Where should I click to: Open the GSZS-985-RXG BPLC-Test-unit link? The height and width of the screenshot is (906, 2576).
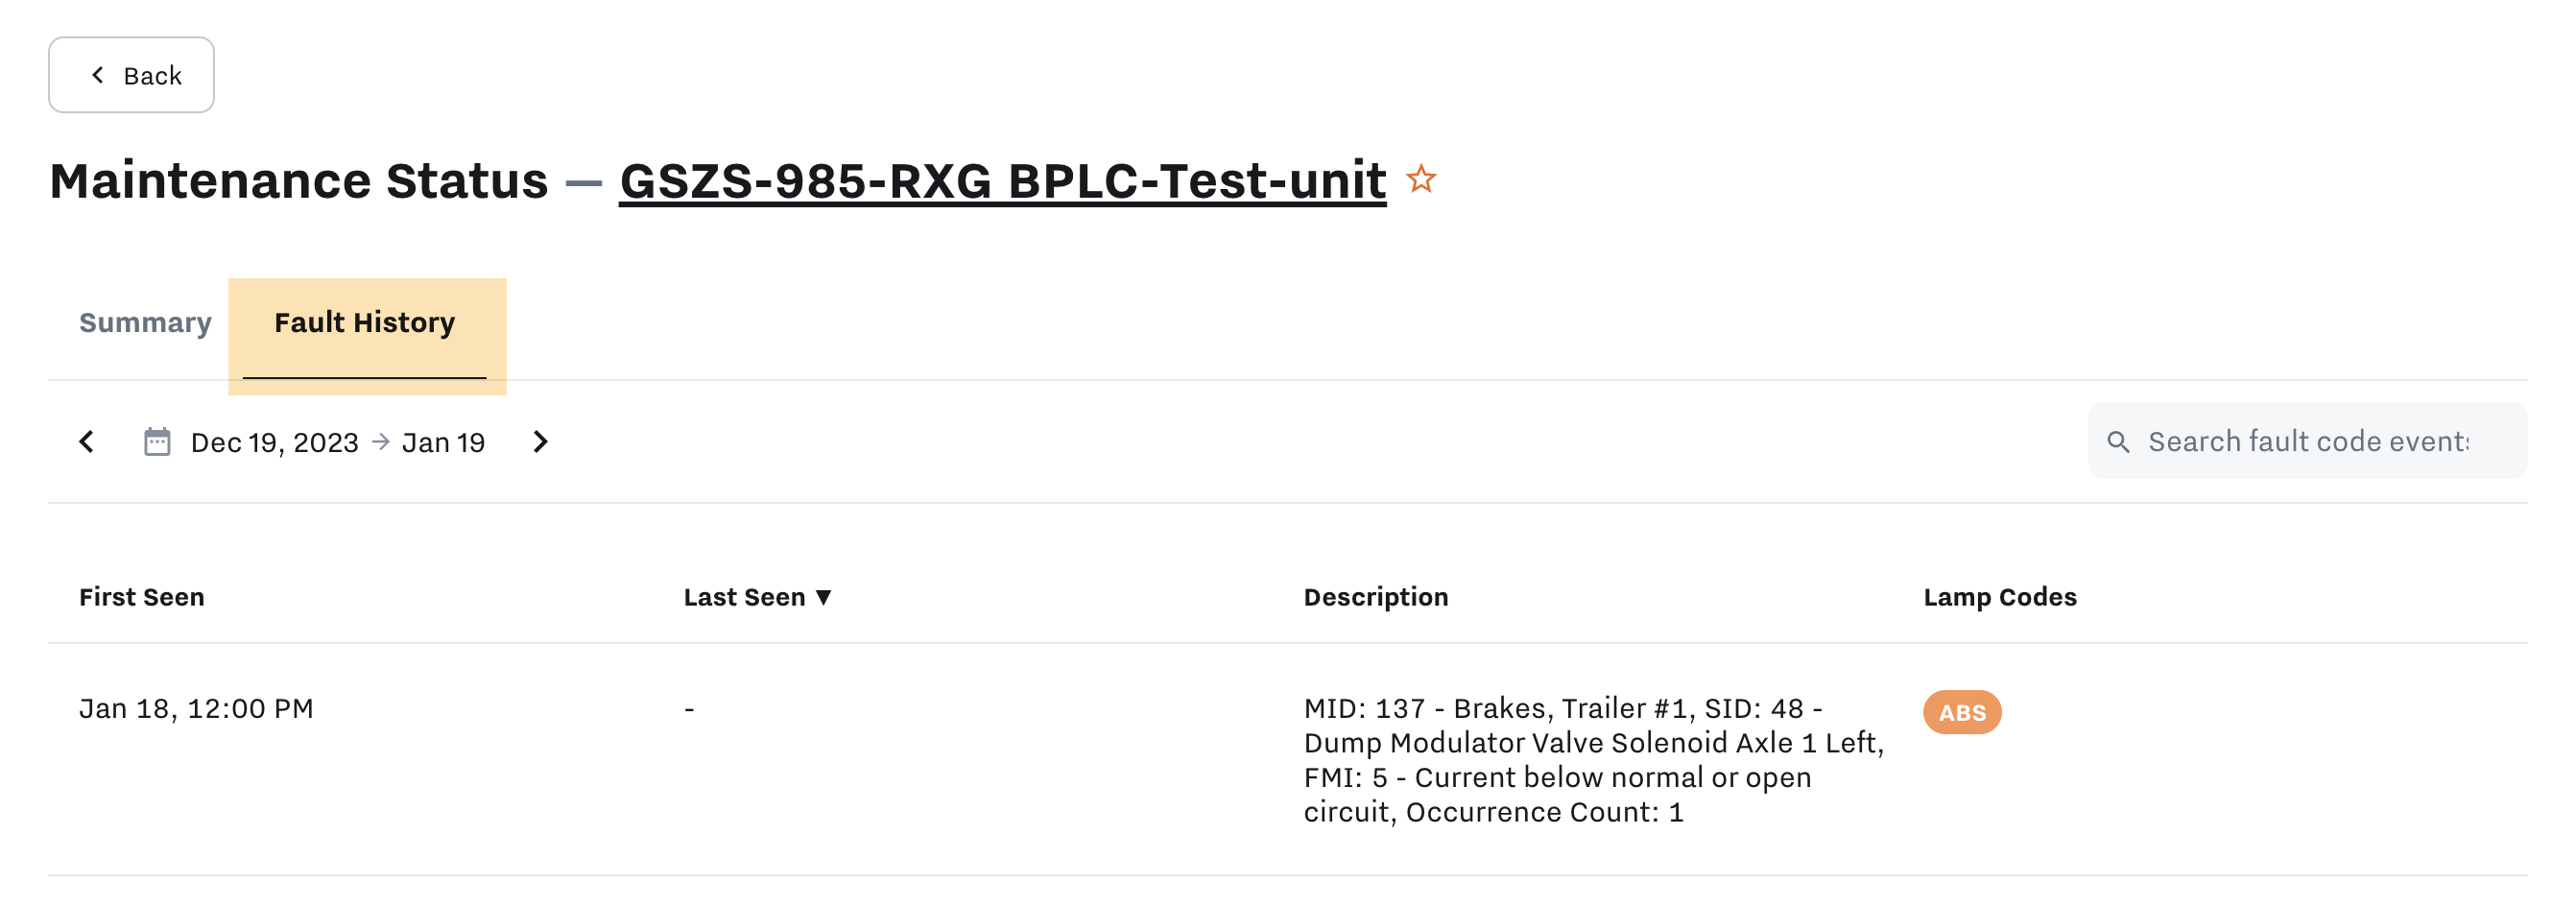tap(1002, 181)
